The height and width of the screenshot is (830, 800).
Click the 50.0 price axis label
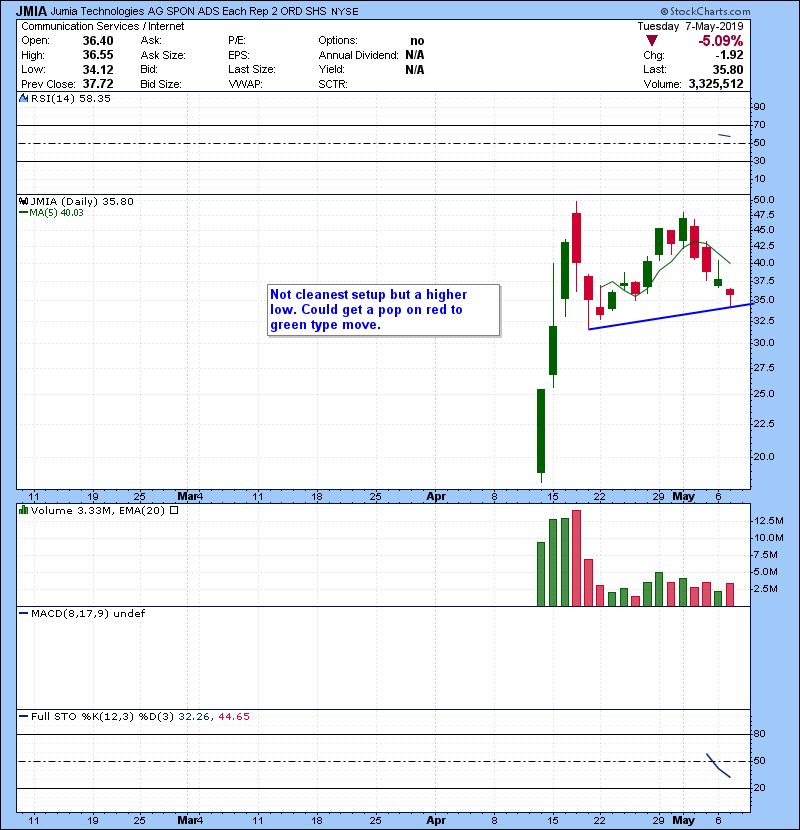click(x=763, y=200)
